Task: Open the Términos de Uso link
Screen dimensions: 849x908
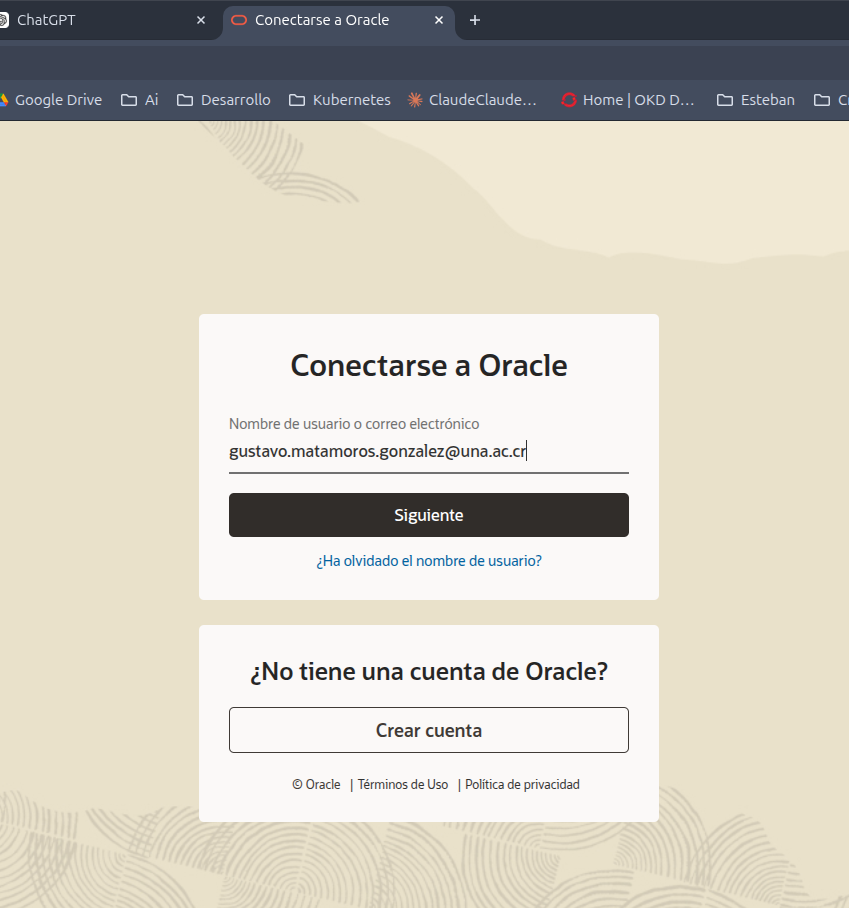Action: (x=403, y=785)
